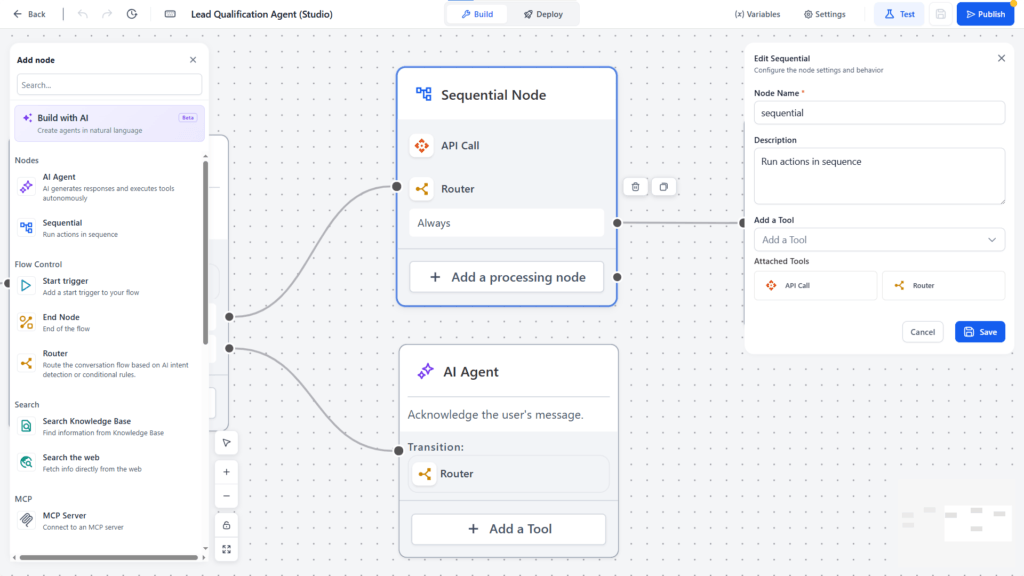Open the Variables menu
This screenshot has width=1024, height=576.
pos(757,14)
